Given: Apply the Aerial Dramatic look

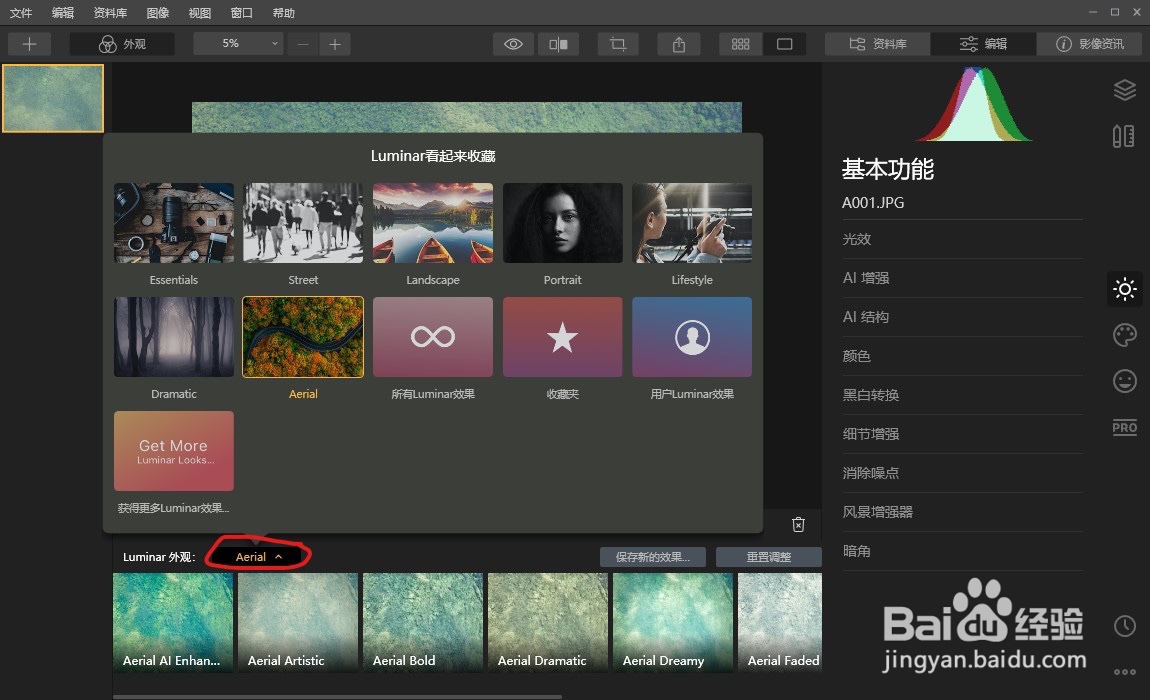Looking at the screenshot, I should tap(548, 622).
